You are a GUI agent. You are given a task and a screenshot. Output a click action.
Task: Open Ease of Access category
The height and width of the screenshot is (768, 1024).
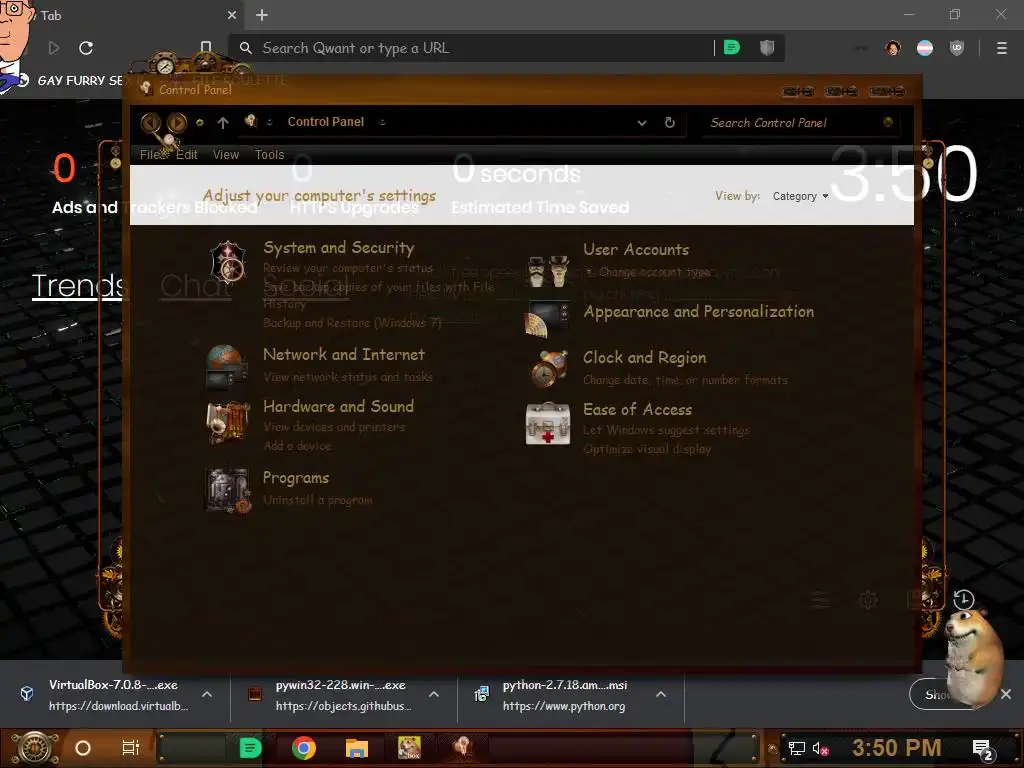click(x=637, y=409)
